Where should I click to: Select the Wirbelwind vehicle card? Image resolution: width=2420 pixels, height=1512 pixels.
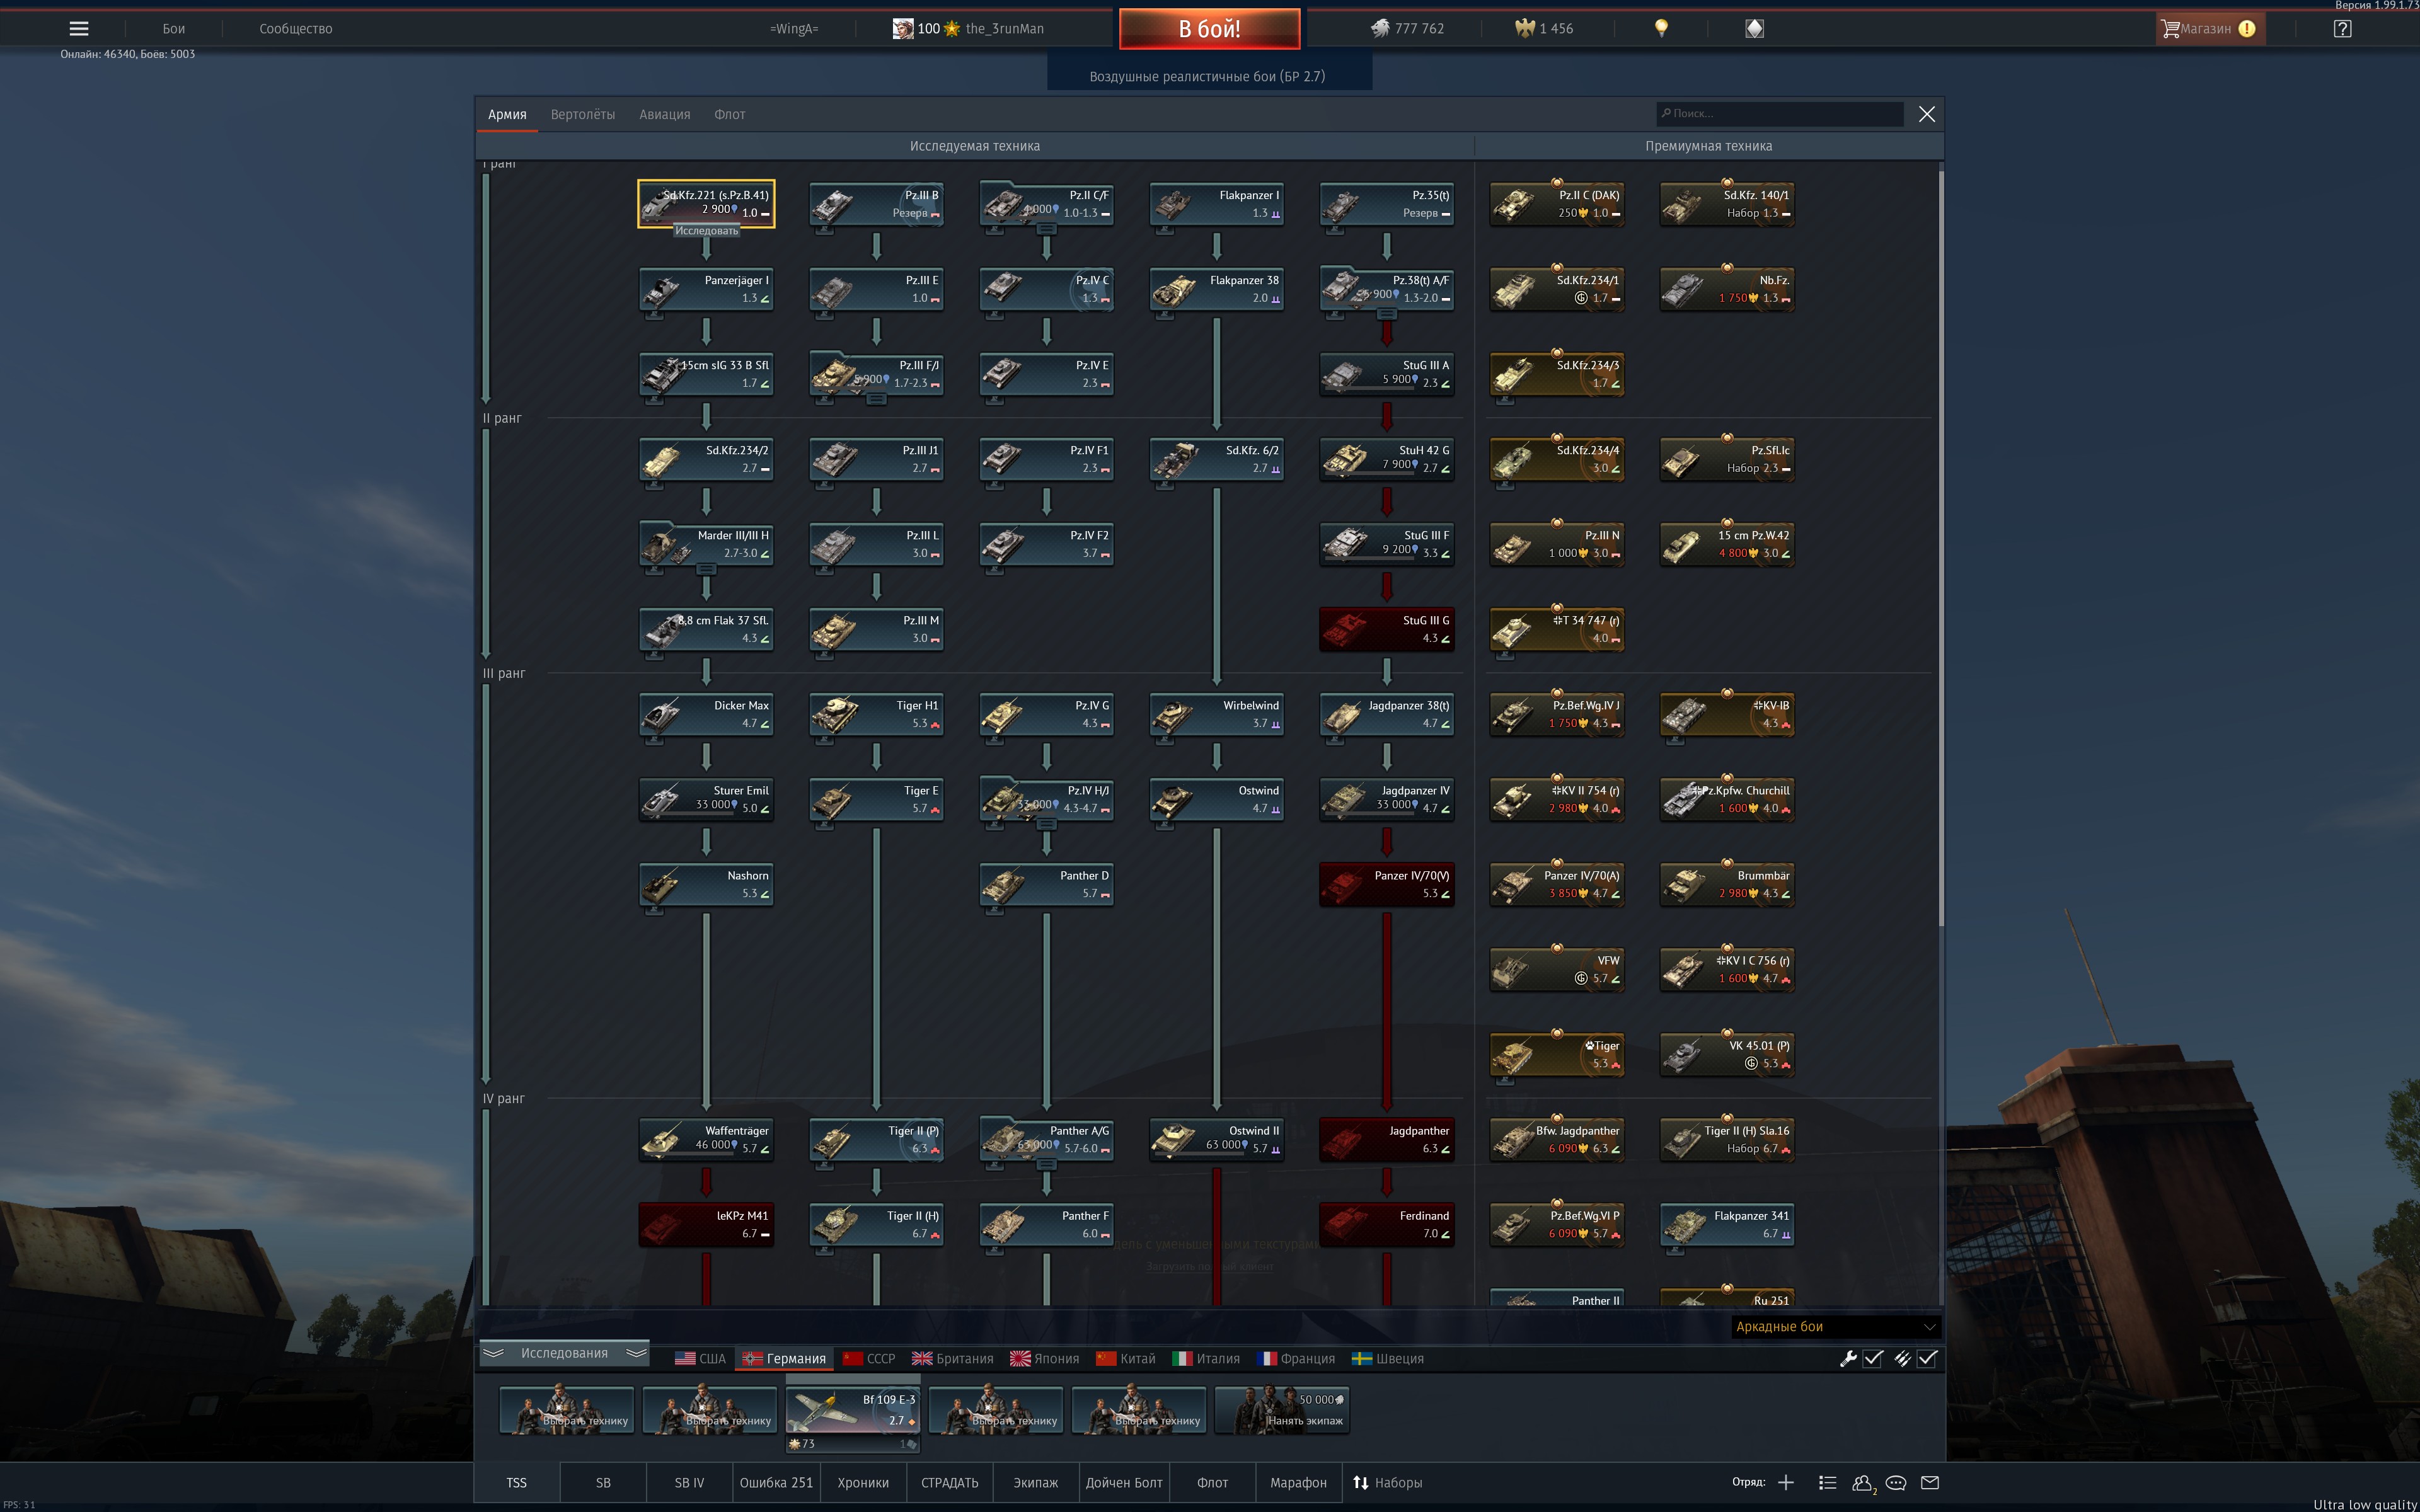[1216, 714]
